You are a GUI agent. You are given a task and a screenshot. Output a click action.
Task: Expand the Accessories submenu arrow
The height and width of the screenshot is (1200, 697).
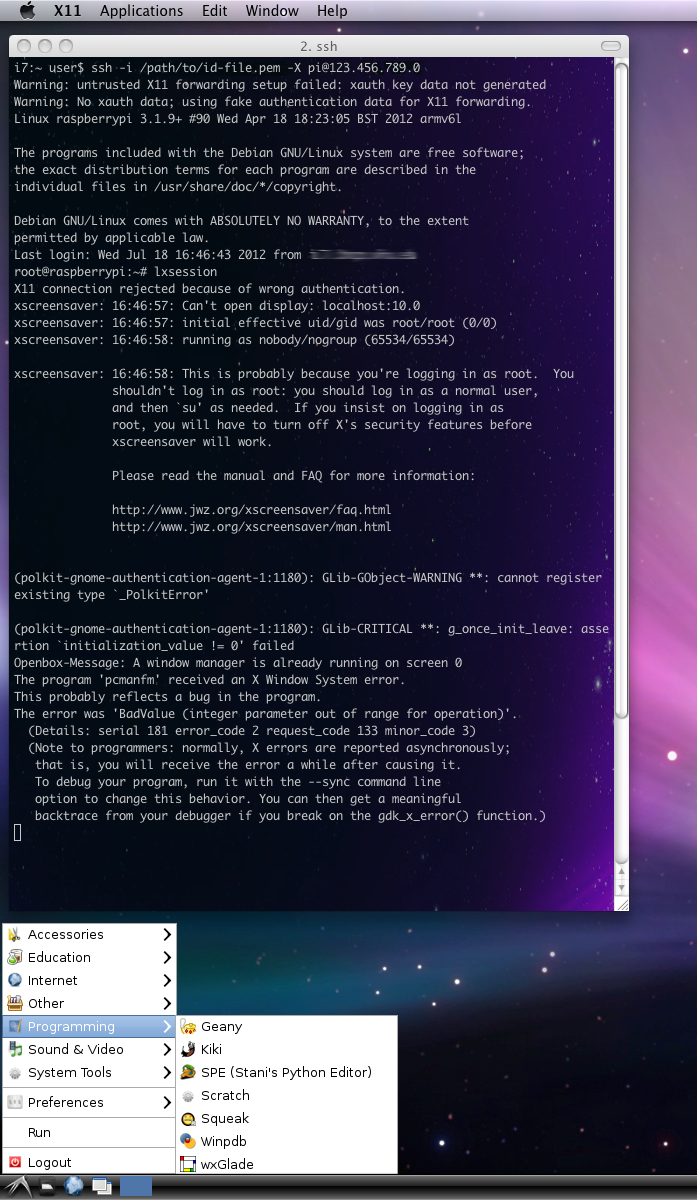167,934
